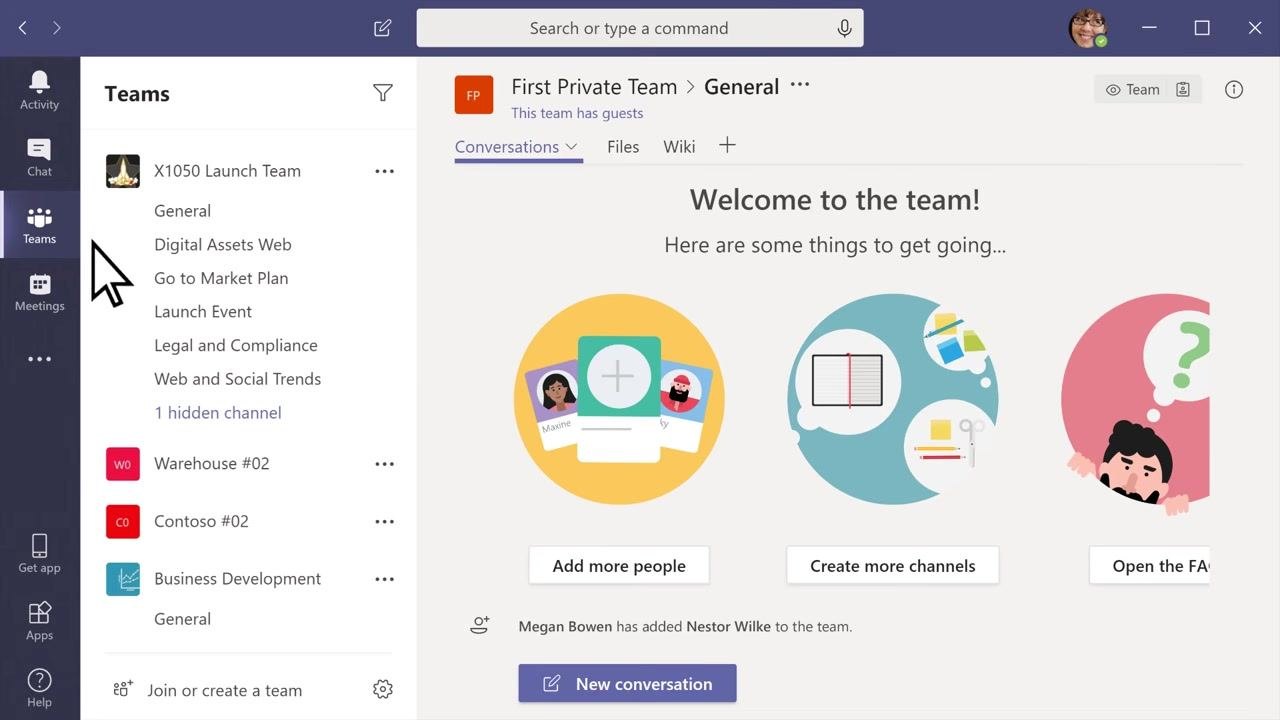This screenshot has height=720, width=1280.
Task: Click the X1050 Launch Team rocket avatar
Action: pos(123,171)
